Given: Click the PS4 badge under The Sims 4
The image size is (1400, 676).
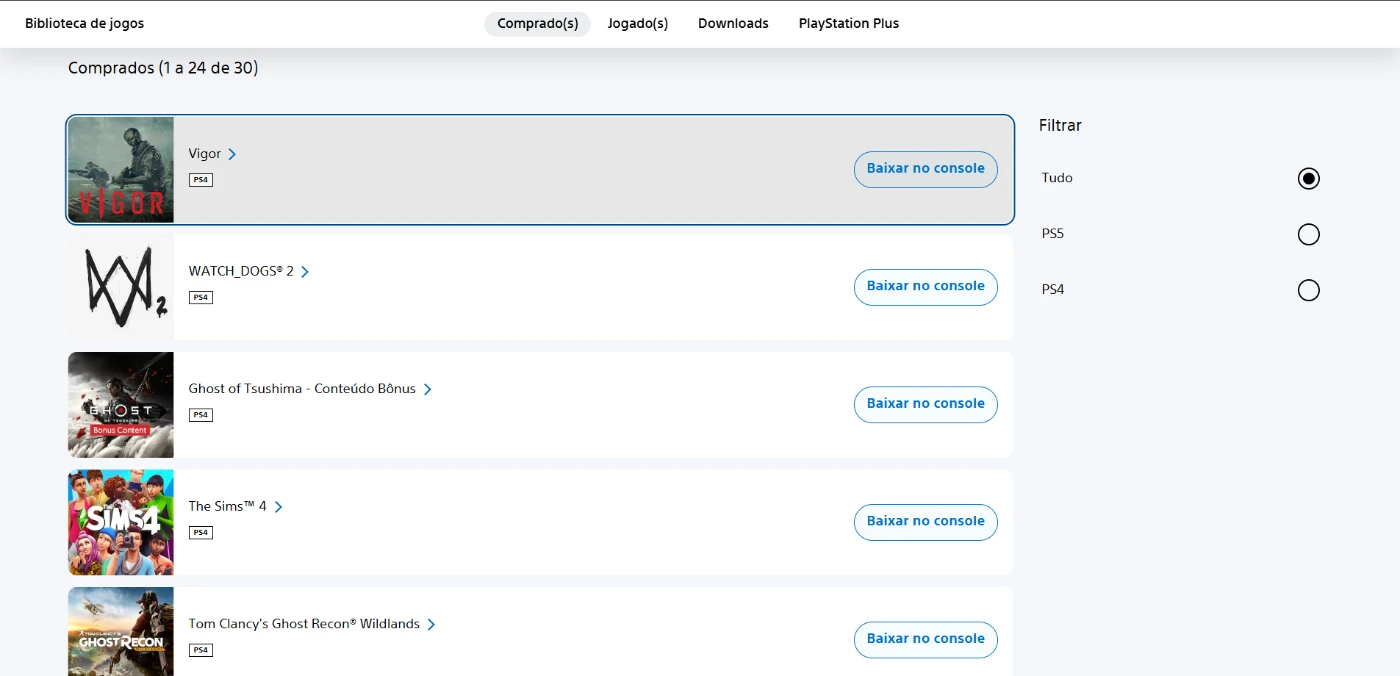Looking at the screenshot, I should pyautogui.click(x=201, y=533).
